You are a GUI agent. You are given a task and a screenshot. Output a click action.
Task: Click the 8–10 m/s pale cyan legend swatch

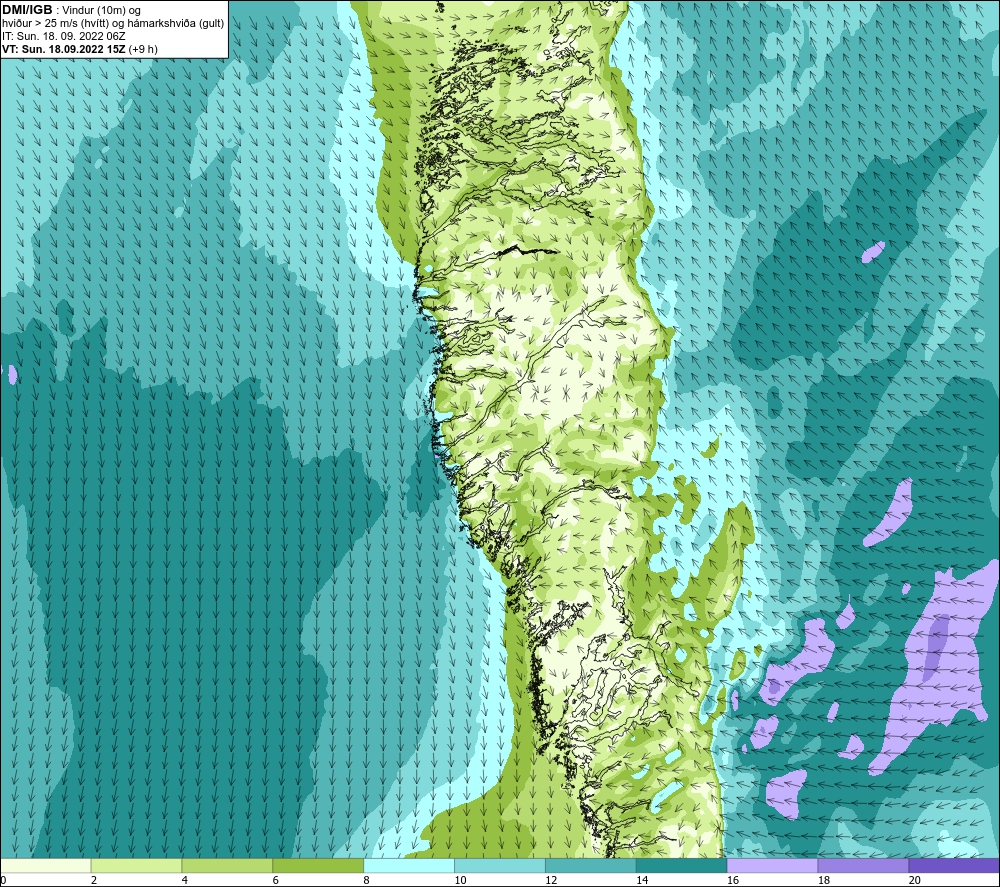coord(409,865)
